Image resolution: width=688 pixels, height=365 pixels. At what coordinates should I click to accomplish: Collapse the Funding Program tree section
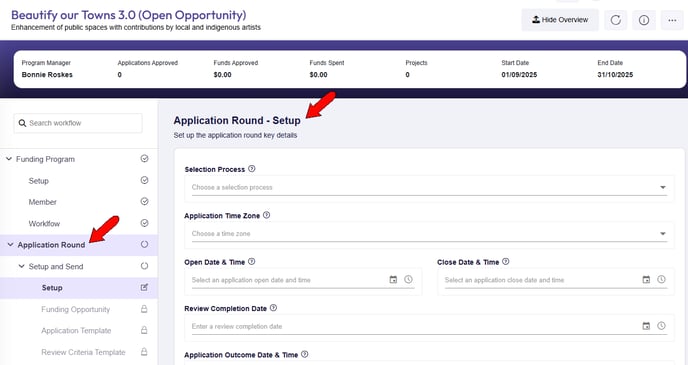9,159
